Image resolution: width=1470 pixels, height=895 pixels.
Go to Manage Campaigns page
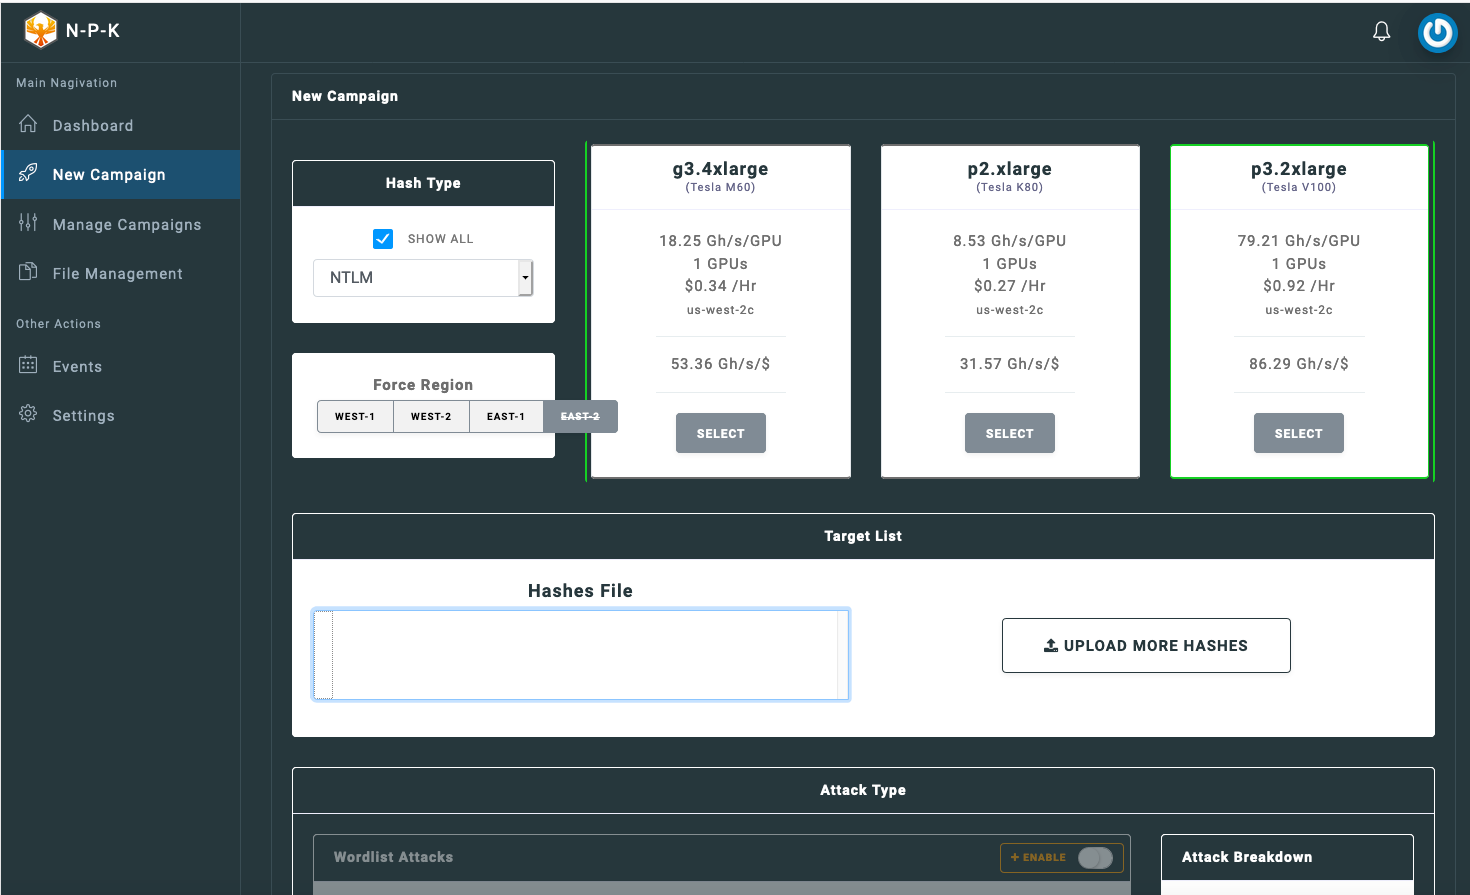126,225
